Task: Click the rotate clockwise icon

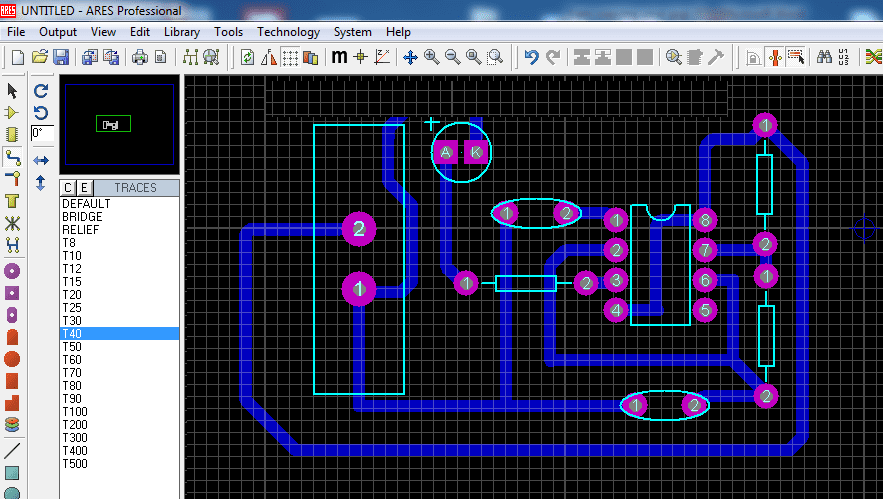Action: [41, 92]
